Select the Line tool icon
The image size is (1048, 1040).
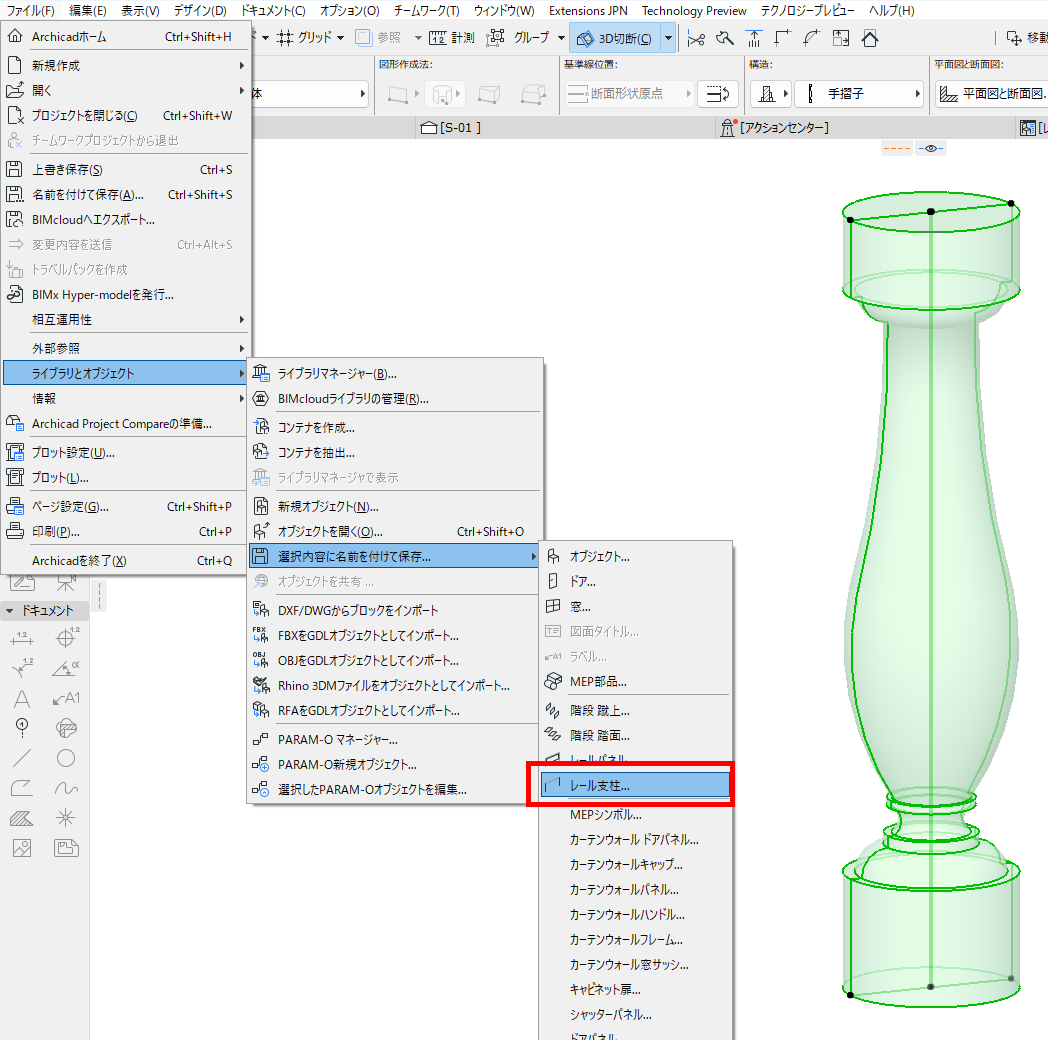point(22,758)
